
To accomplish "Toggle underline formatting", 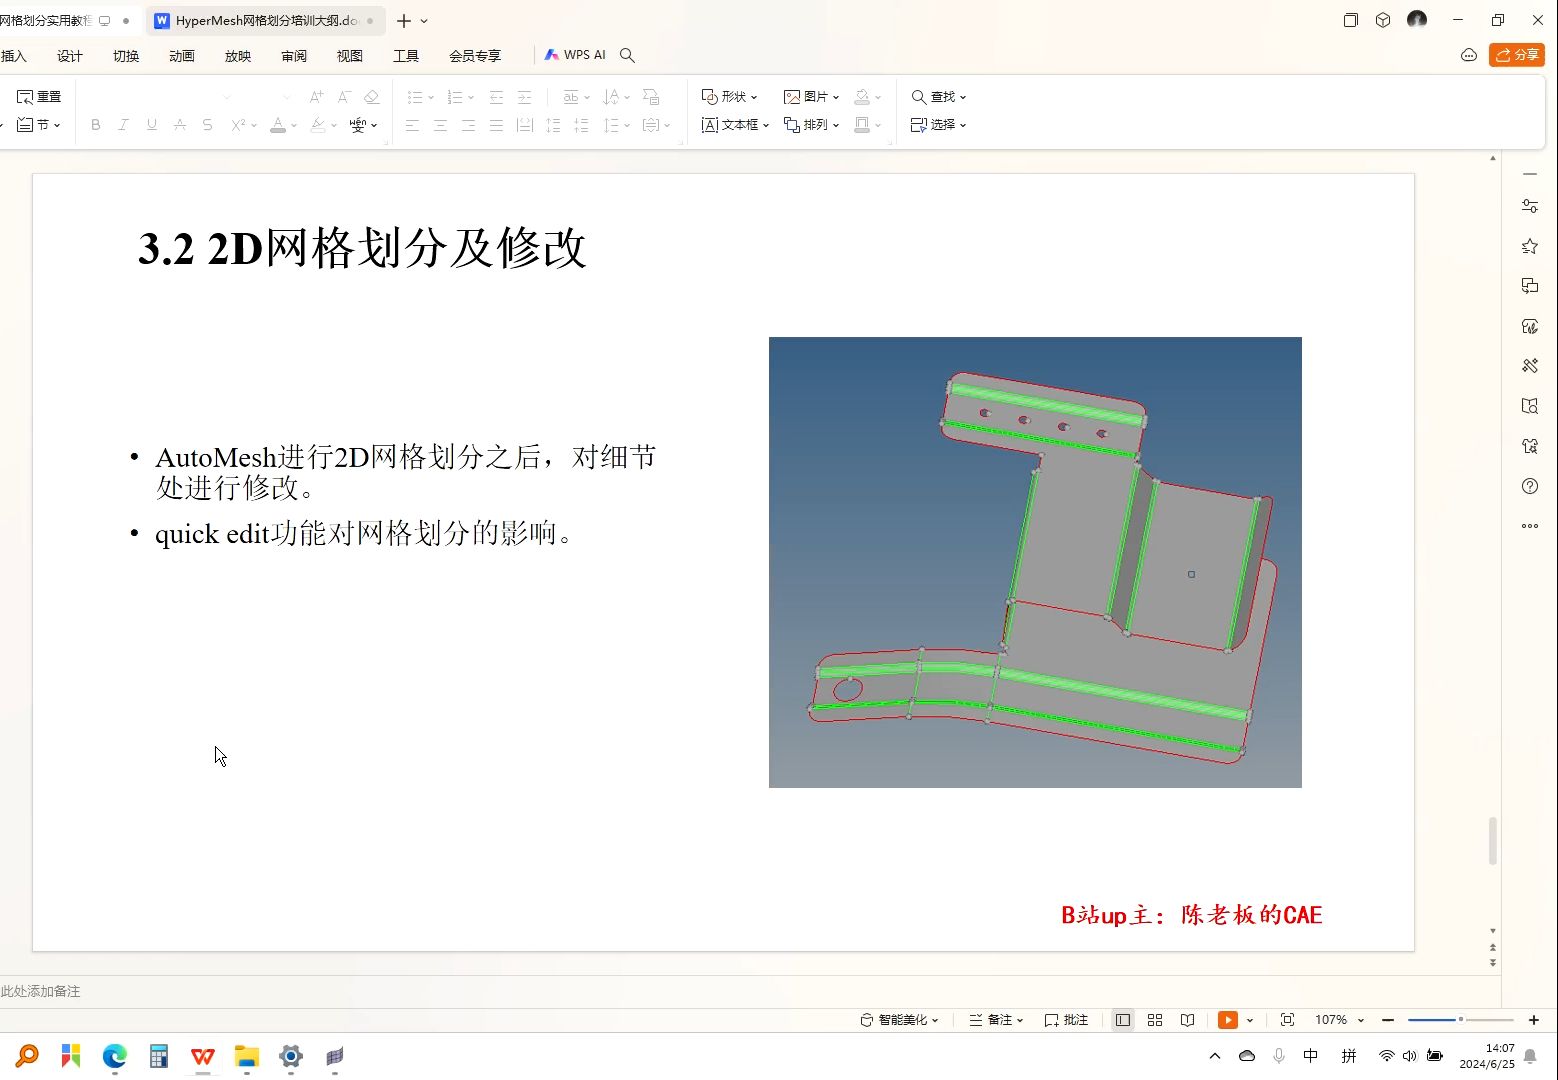I will [x=151, y=124].
